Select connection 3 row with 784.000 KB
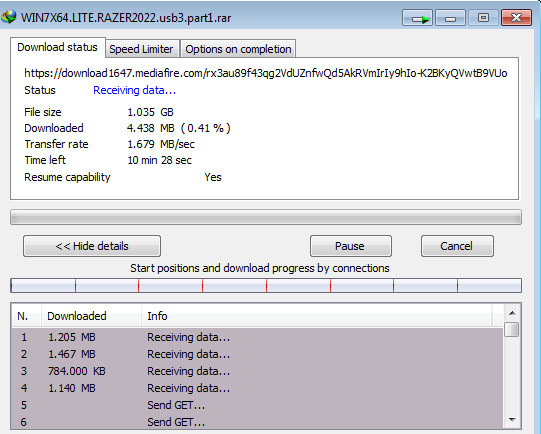The height and width of the screenshot is (434, 541). tap(257, 371)
